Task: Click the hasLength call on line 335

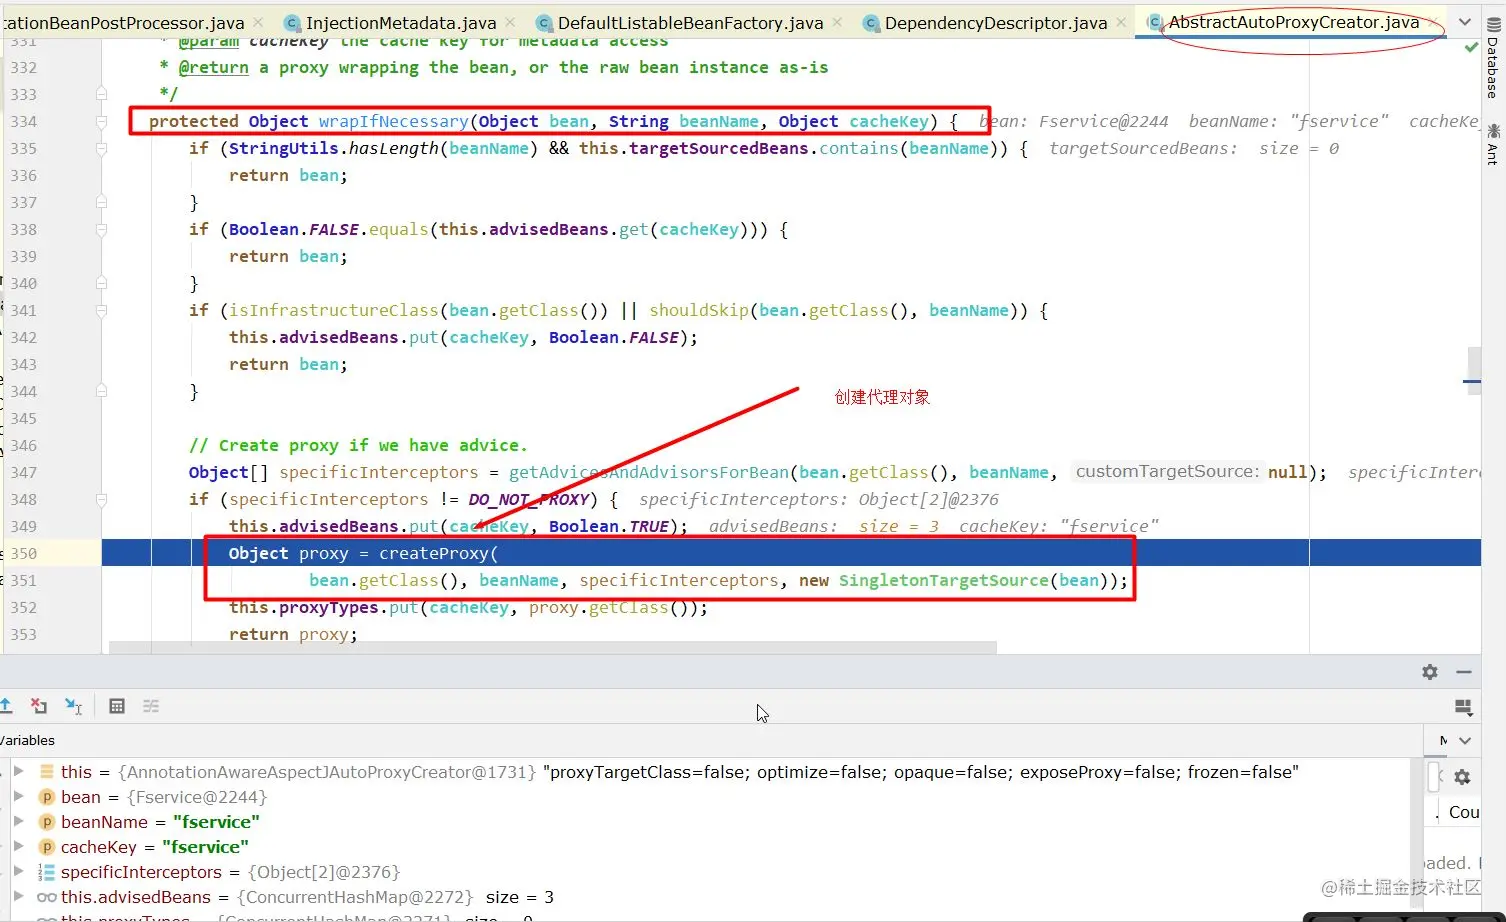Action: point(394,148)
